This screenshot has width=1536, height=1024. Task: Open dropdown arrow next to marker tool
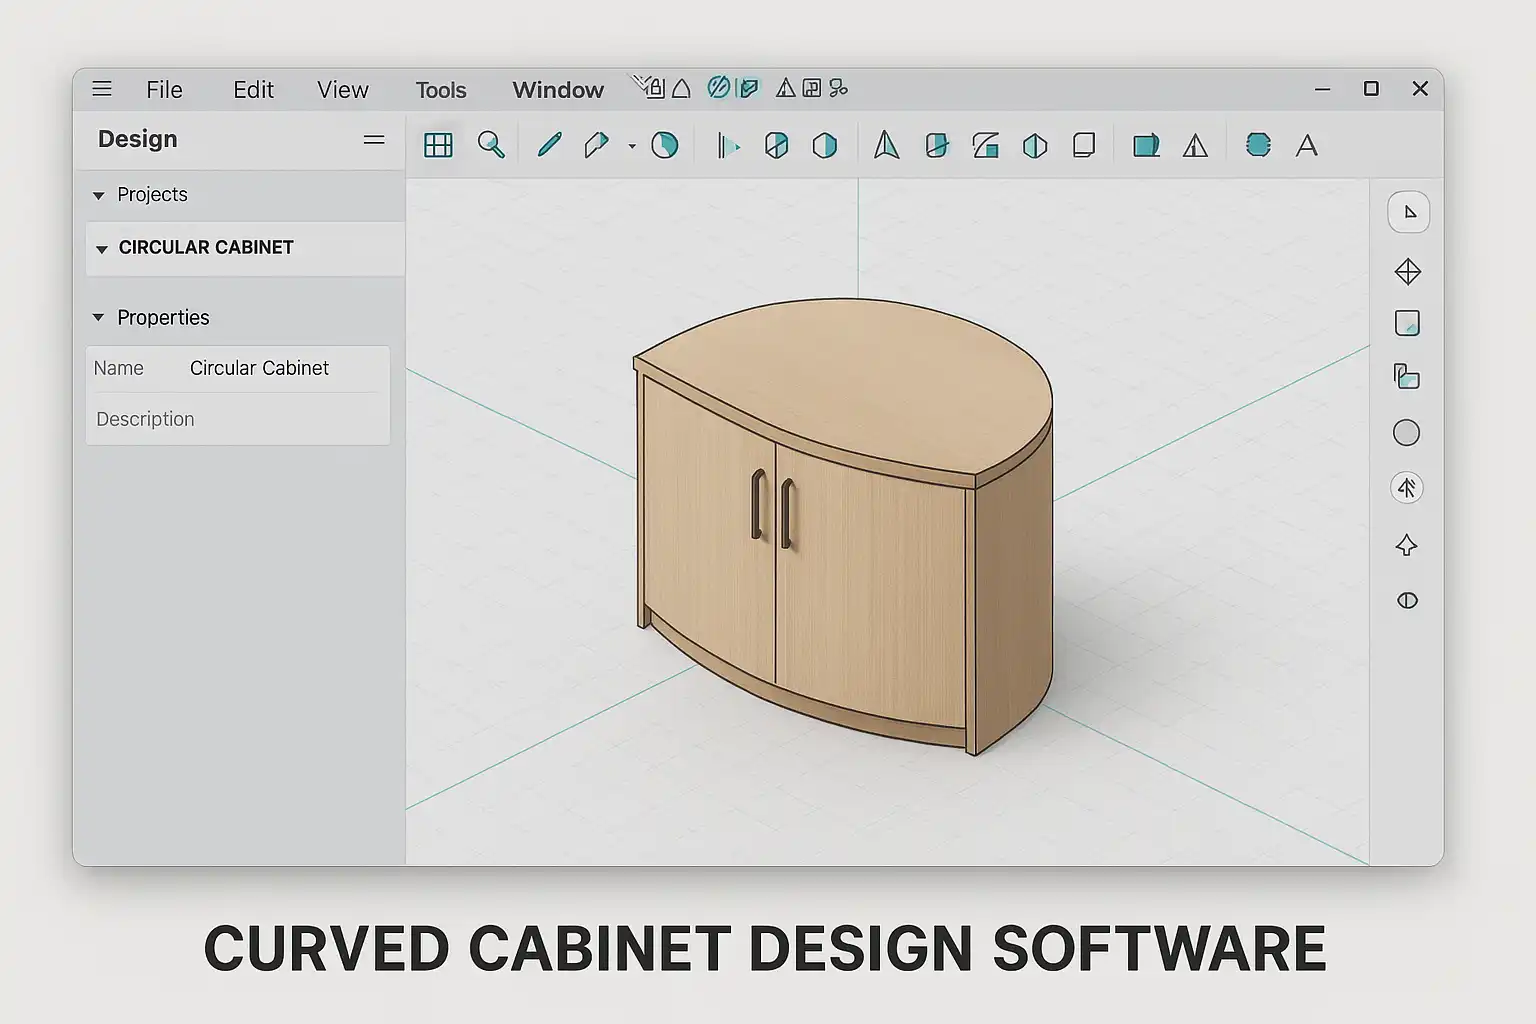(x=632, y=147)
